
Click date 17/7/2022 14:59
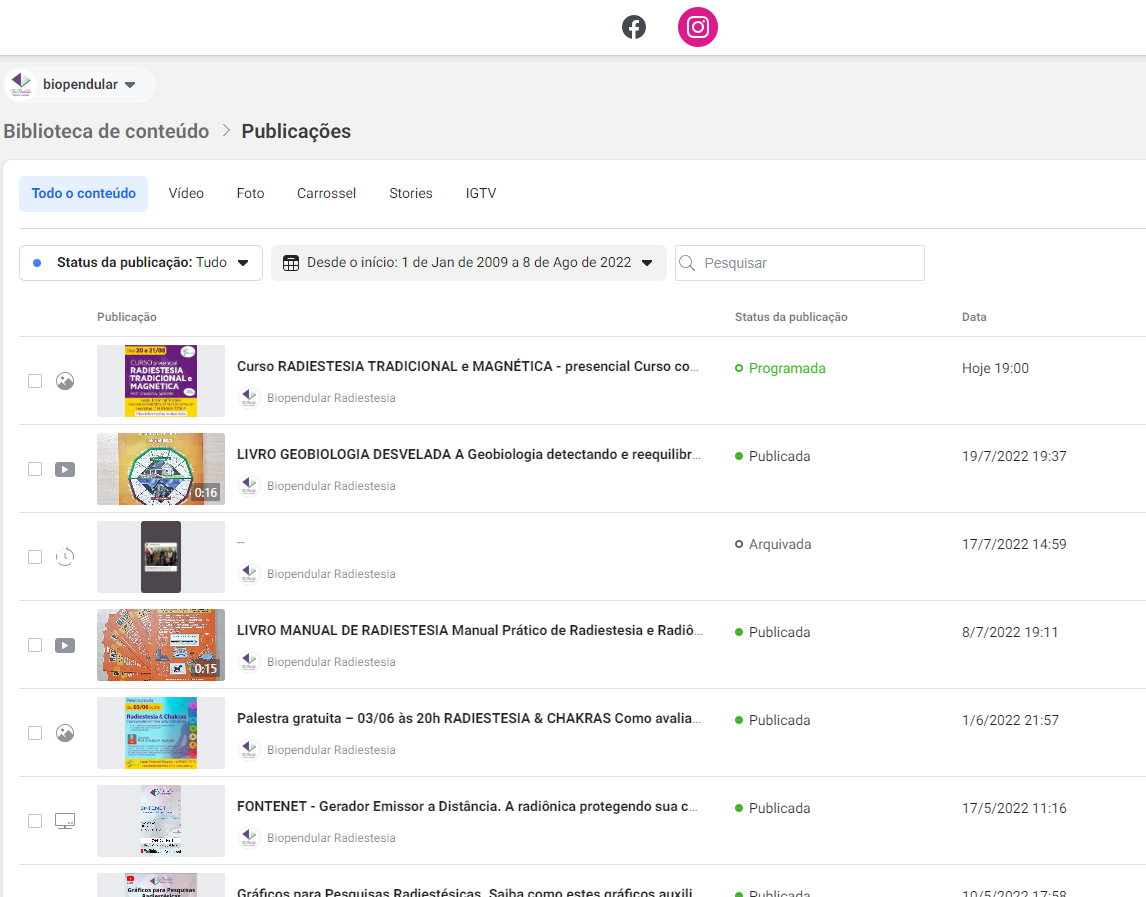[1014, 544]
